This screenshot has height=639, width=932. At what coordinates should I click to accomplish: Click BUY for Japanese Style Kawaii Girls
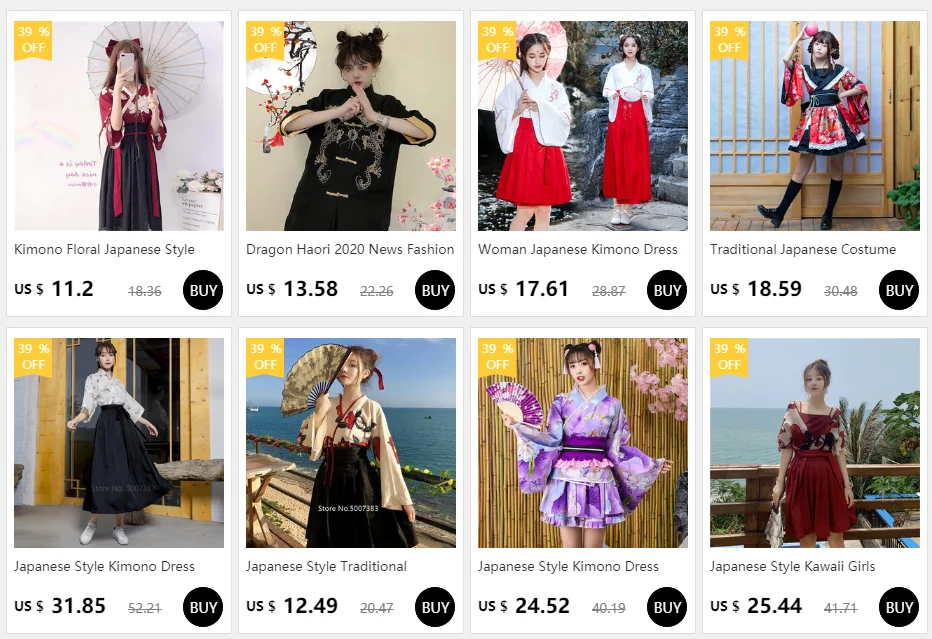point(899,607)
